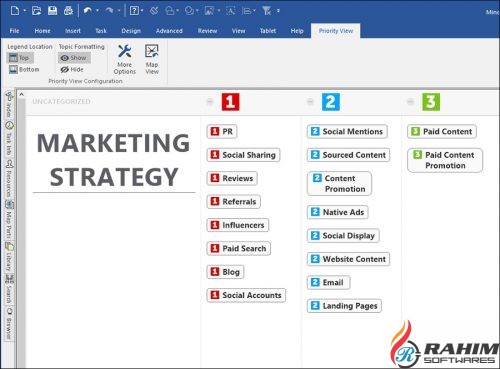The height and width of the screenshot is (369, 500).
Task: Switch to the Design ribbon tab
Action: tap(131, 31)
